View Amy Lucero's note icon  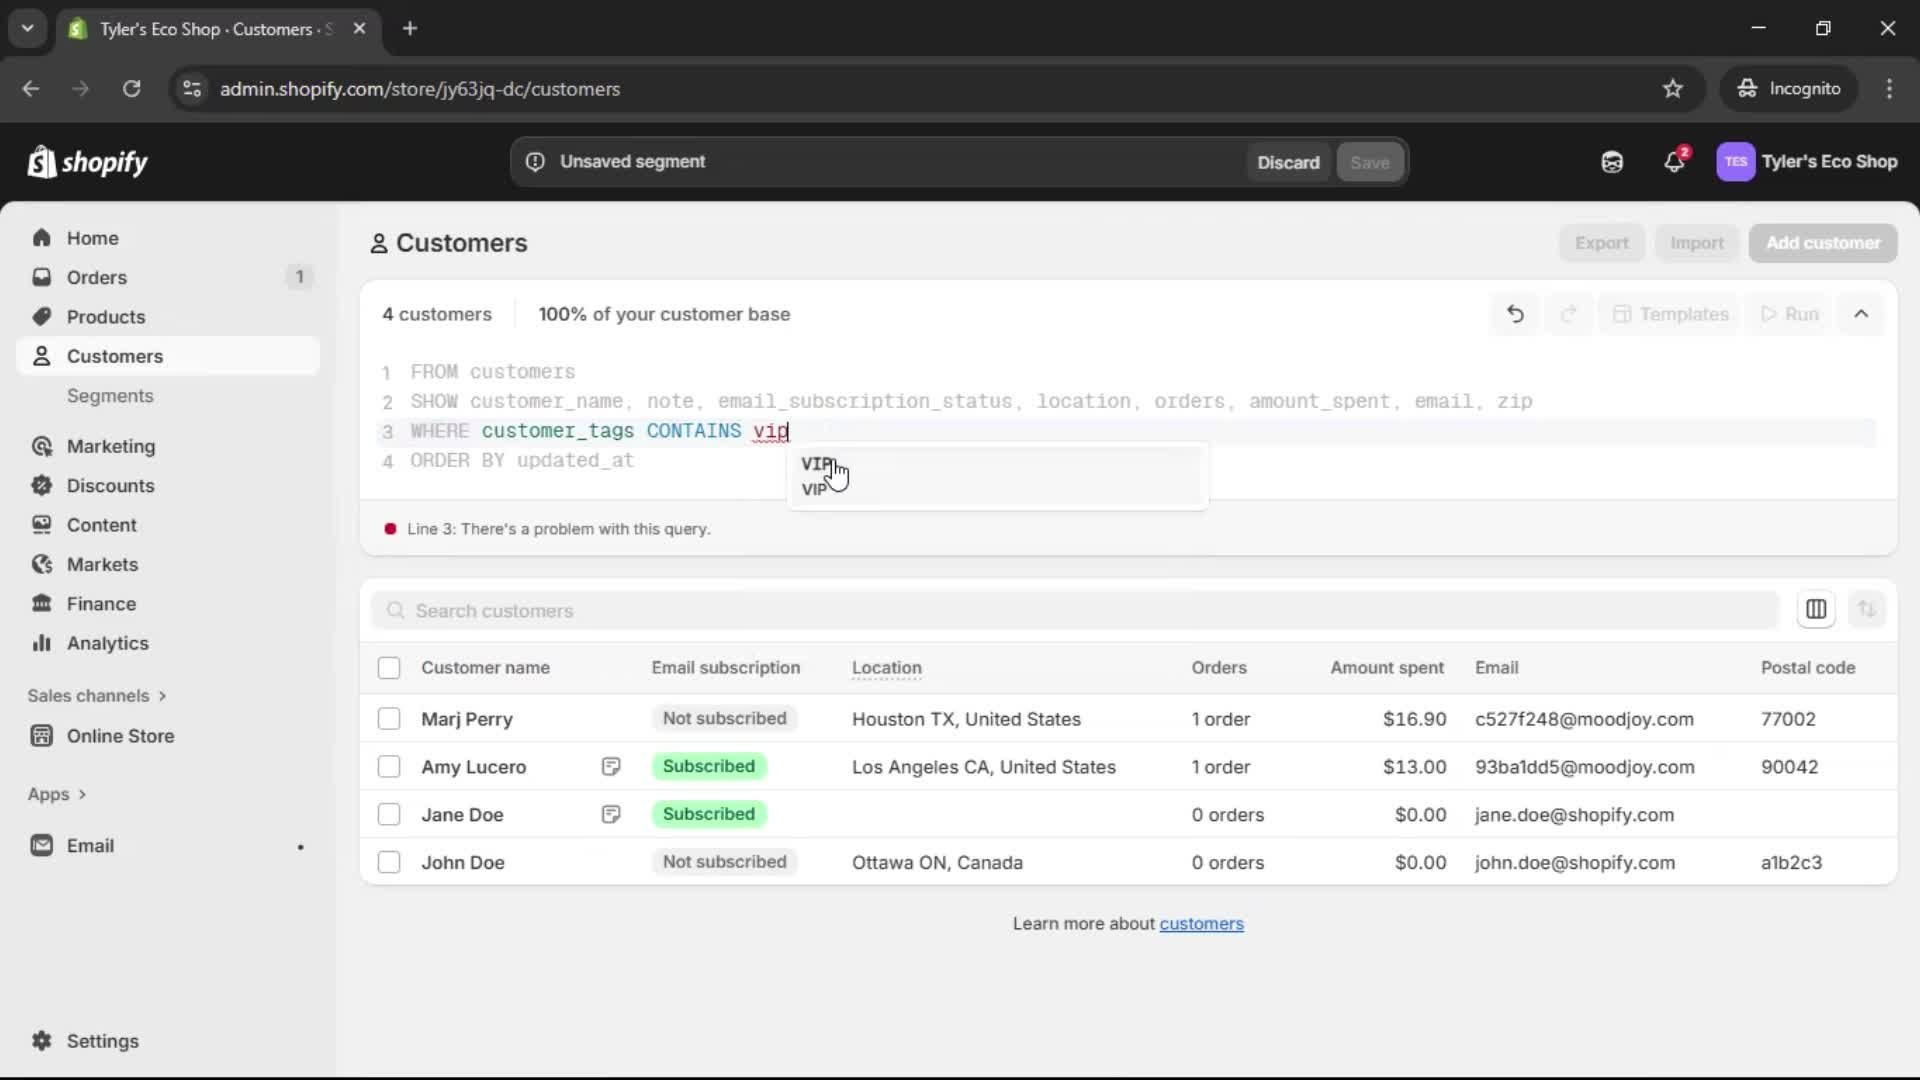[x=611, y=767]
